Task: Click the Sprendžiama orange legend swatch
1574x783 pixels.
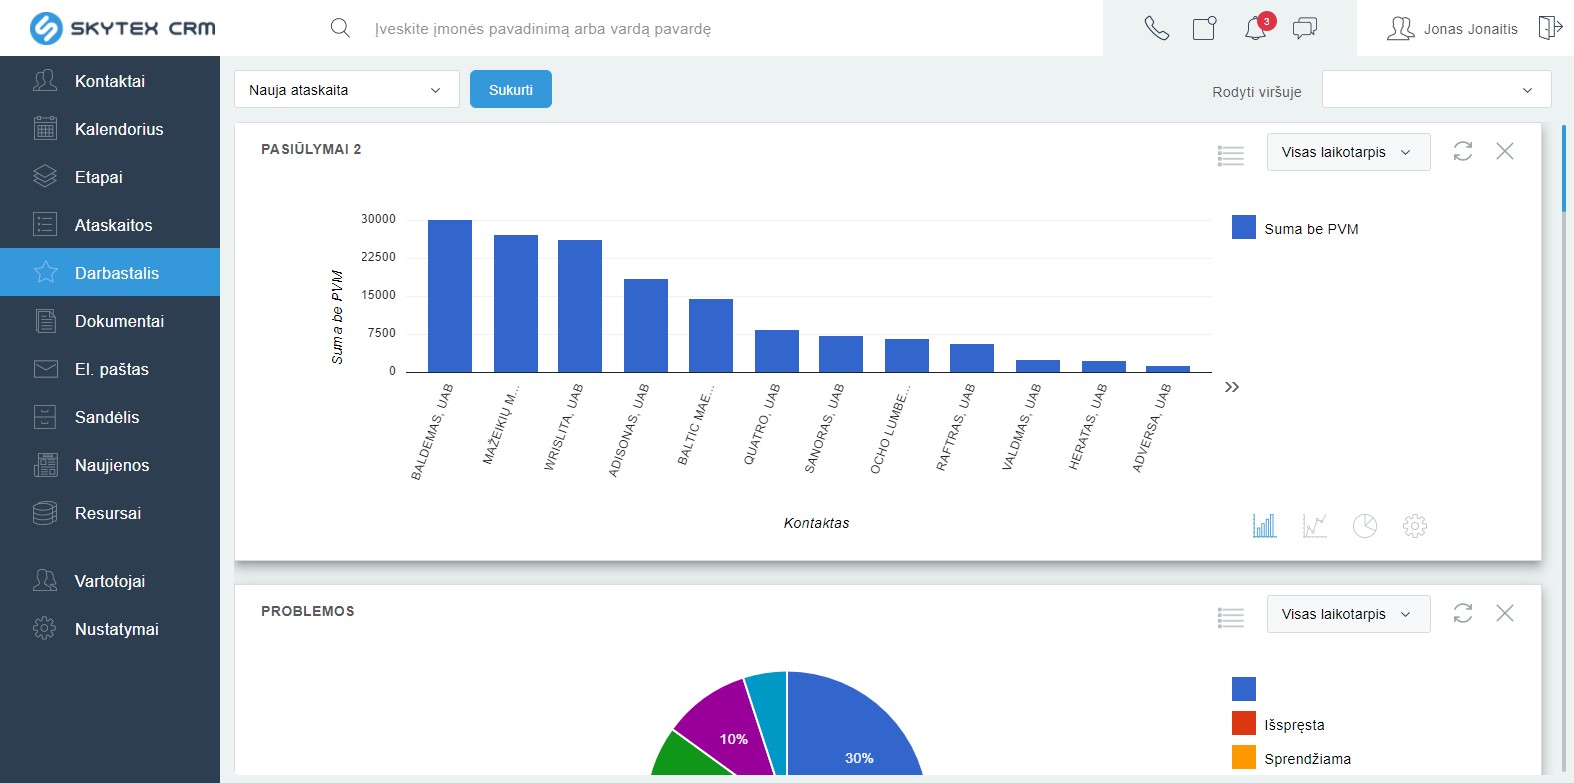Action: (x=1244, y=757)
